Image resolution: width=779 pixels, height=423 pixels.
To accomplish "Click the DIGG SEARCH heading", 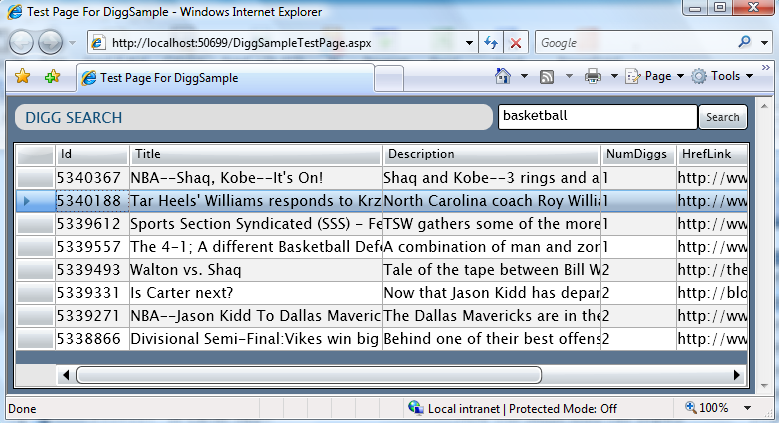I will [74, 118].
